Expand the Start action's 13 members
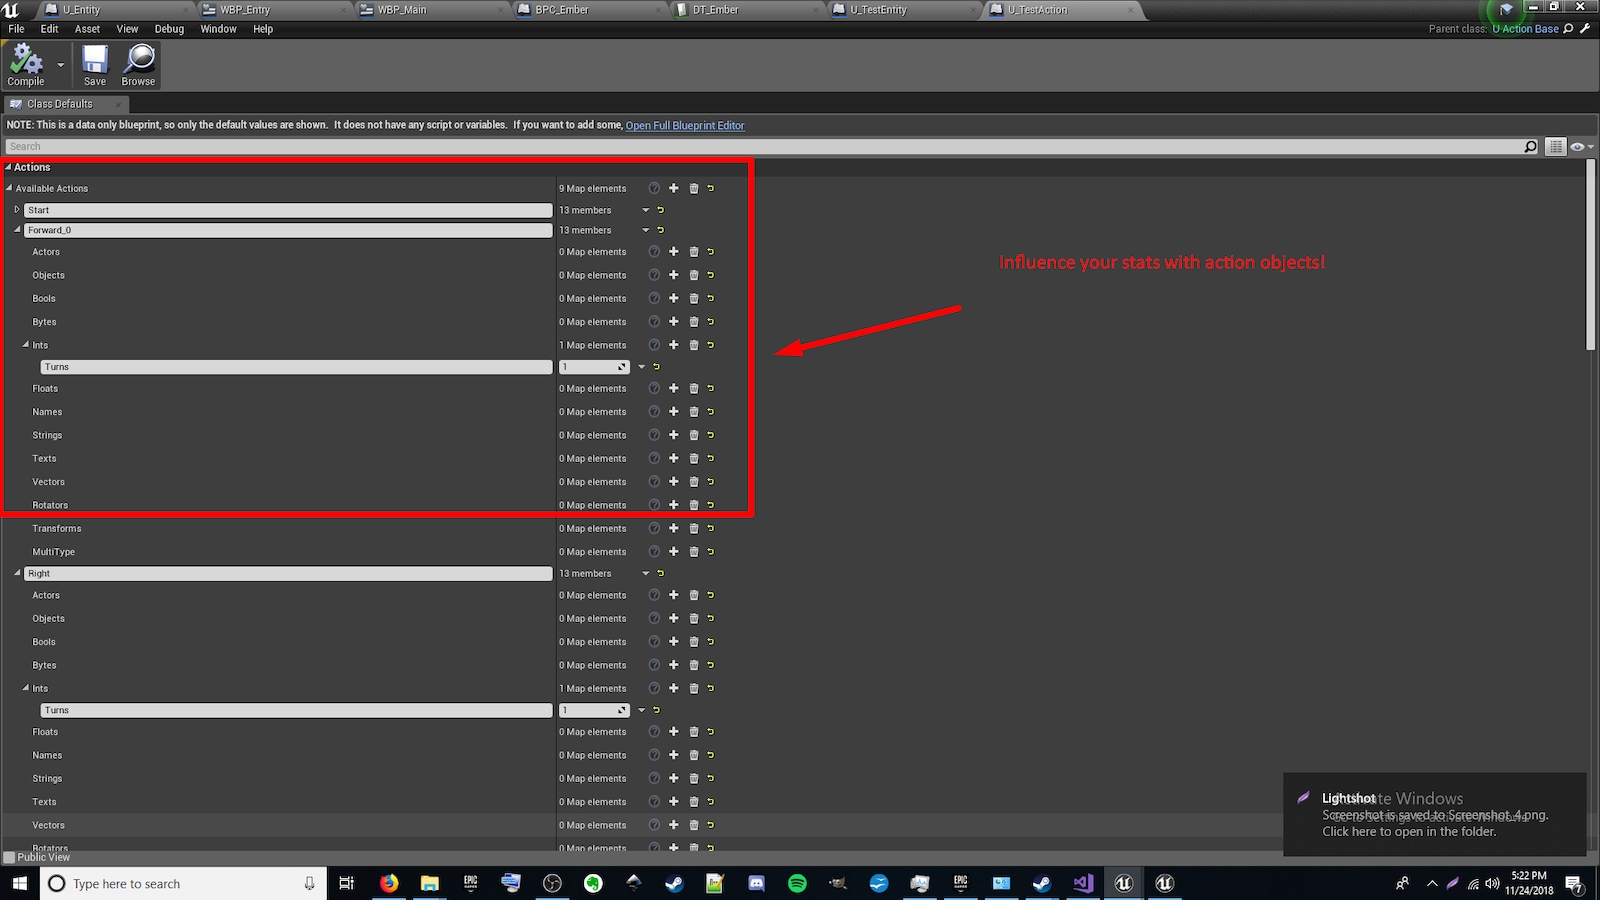Screen dimensions: 1600x900 pos(17,210)
